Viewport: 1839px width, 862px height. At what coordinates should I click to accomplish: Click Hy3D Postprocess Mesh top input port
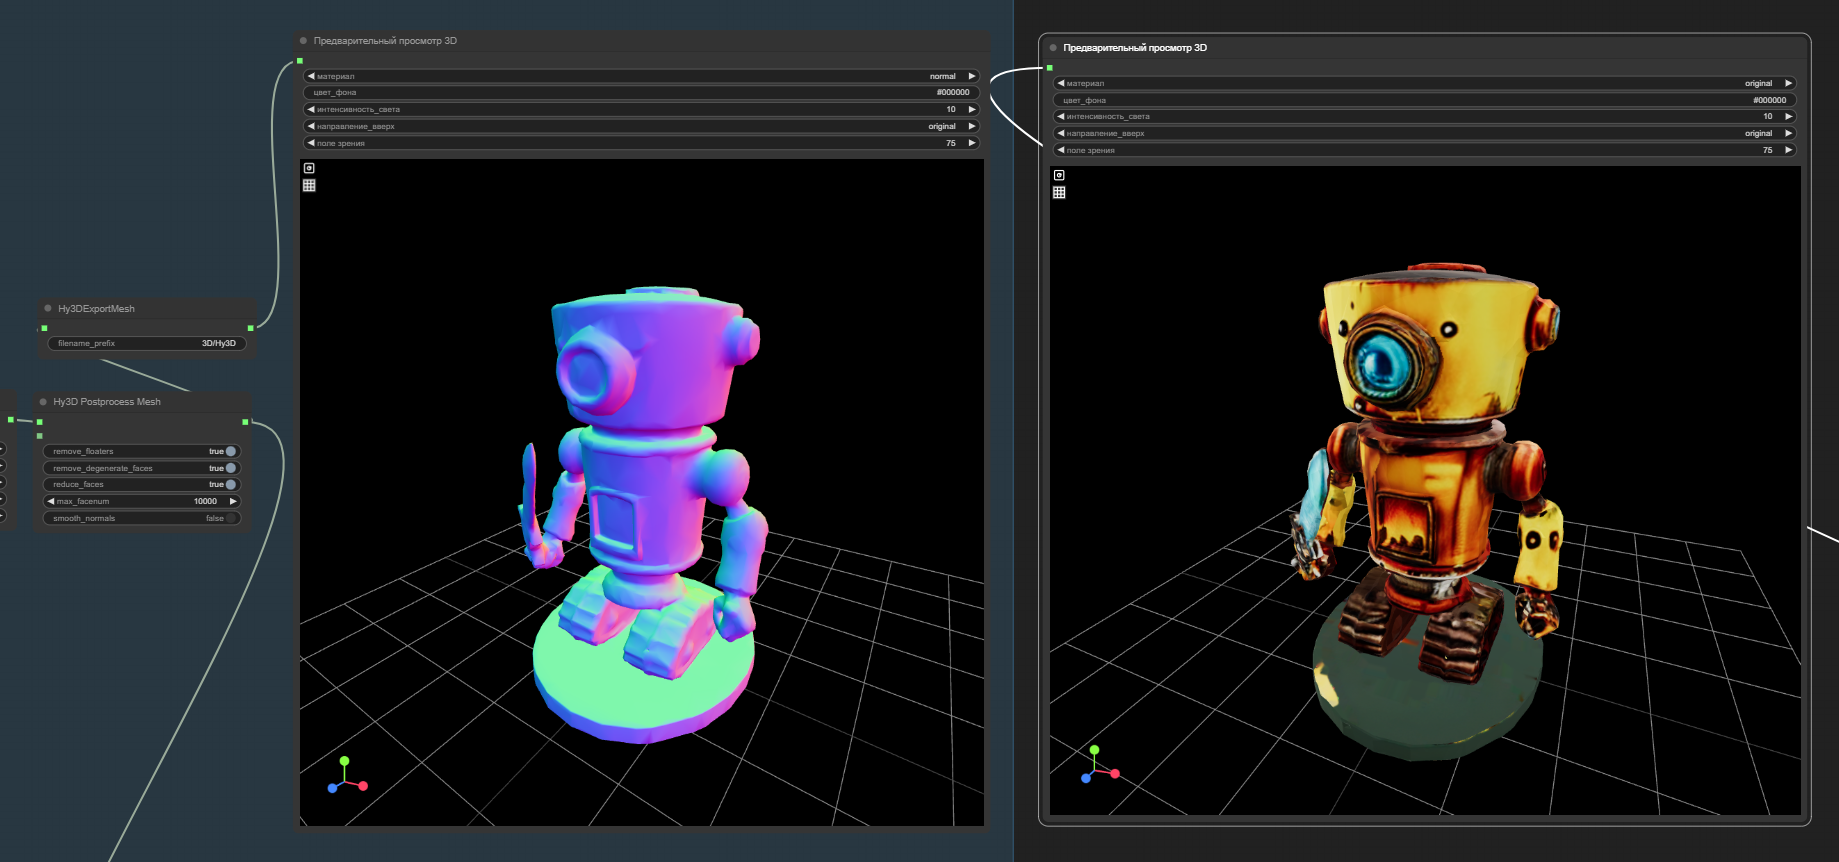click(x=40, y=422)
